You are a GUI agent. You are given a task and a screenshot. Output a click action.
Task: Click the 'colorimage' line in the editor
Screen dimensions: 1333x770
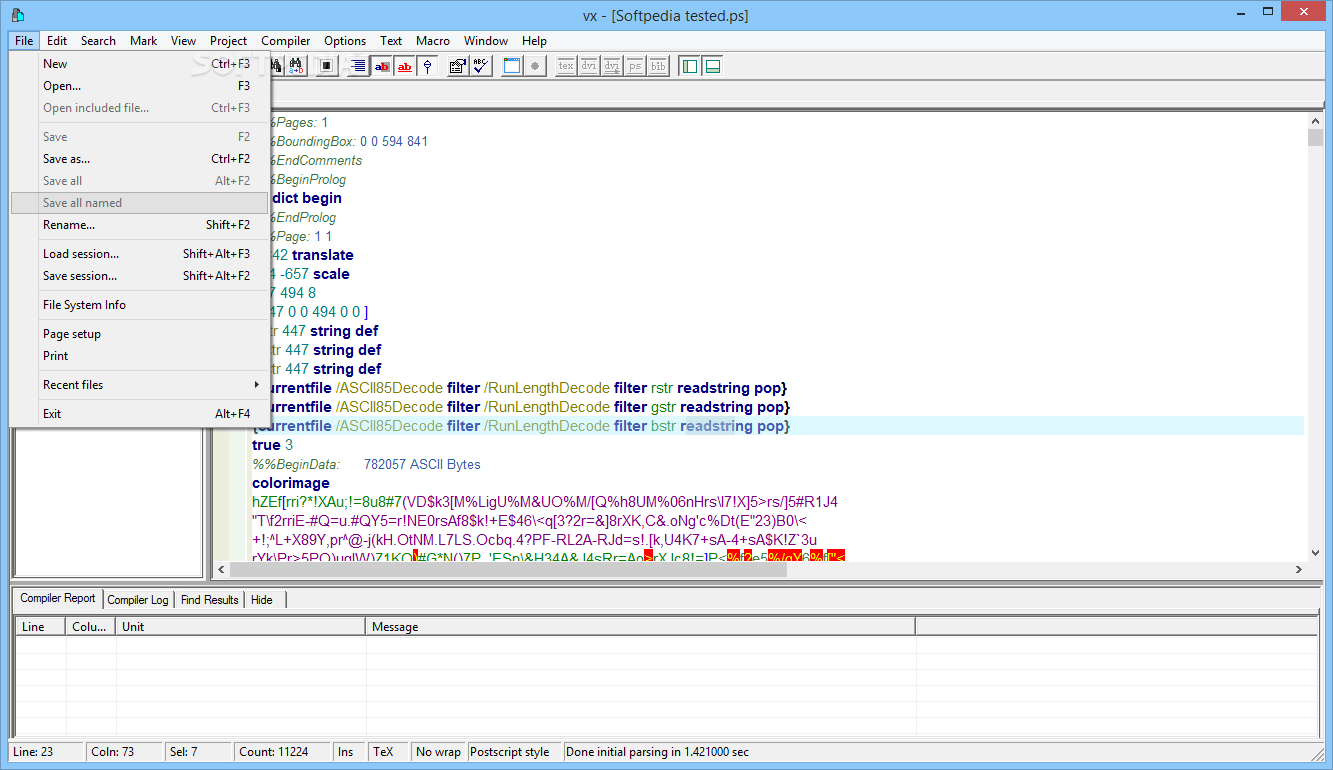pos(291,483)
